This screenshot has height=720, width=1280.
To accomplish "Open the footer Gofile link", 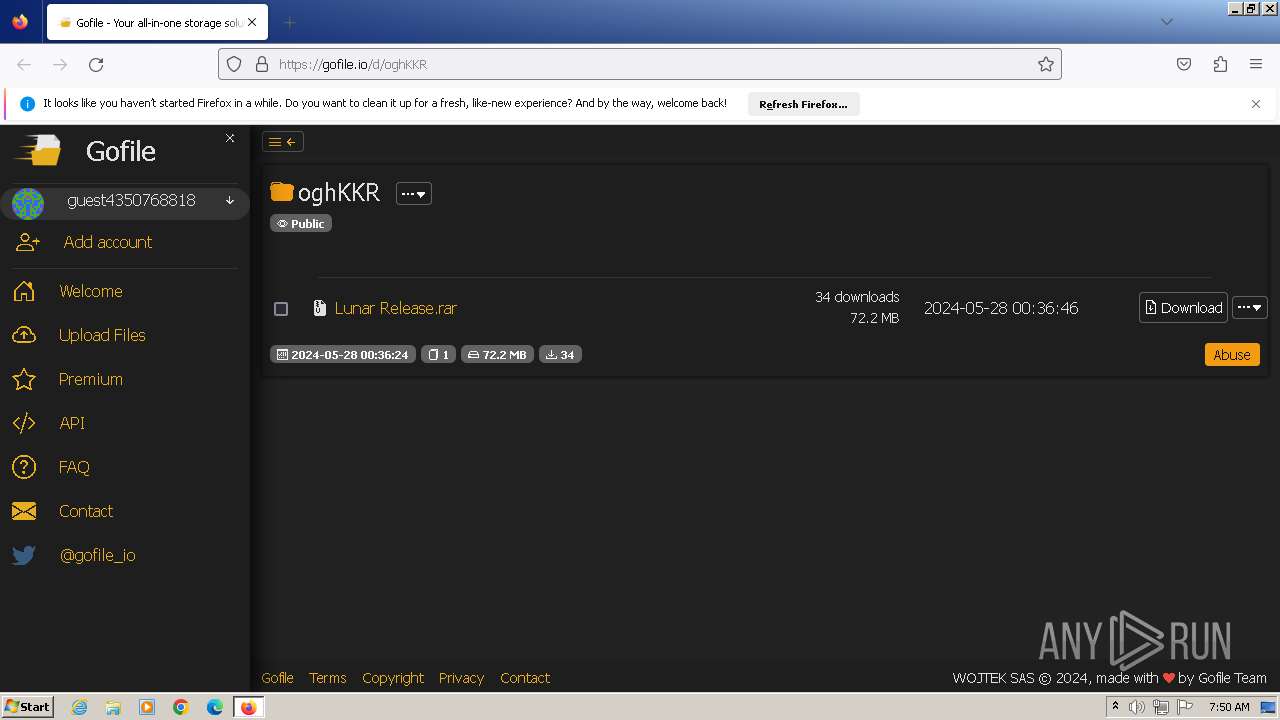I will [x=277, y=678].
